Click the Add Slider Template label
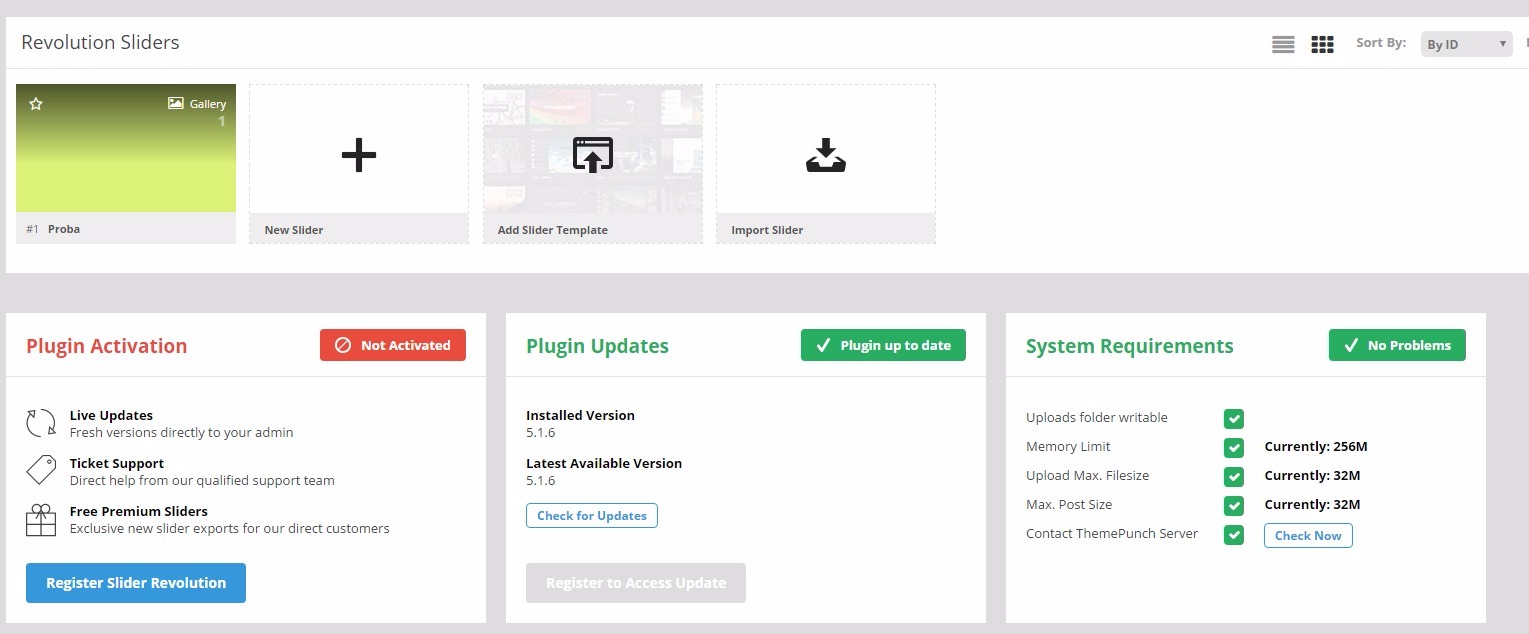 (x=553, y=230)
